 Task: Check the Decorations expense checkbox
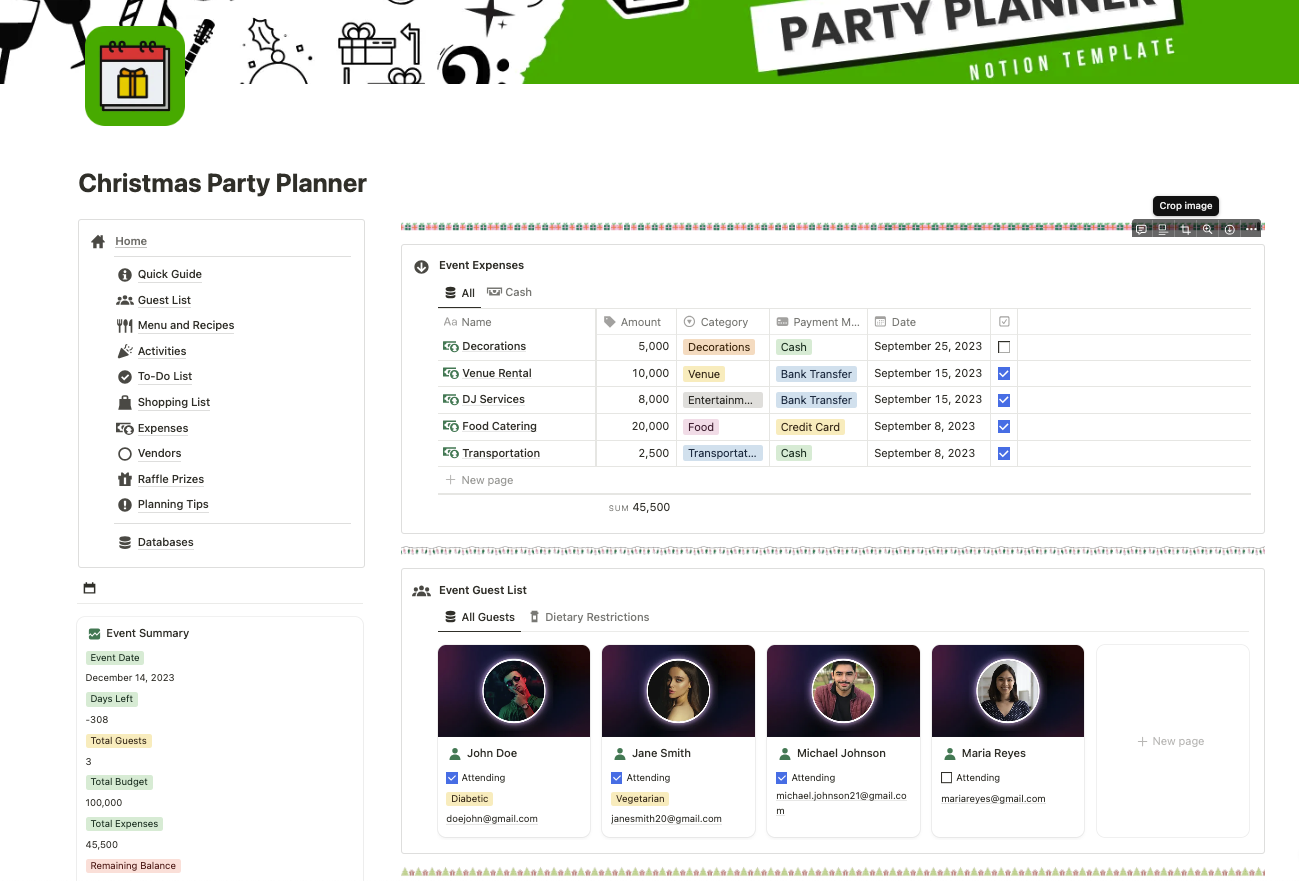click(x=1004, y=347)
